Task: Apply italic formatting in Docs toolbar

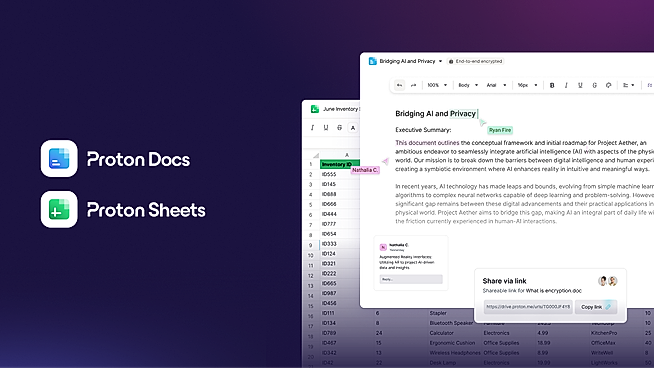Action: 566,85
